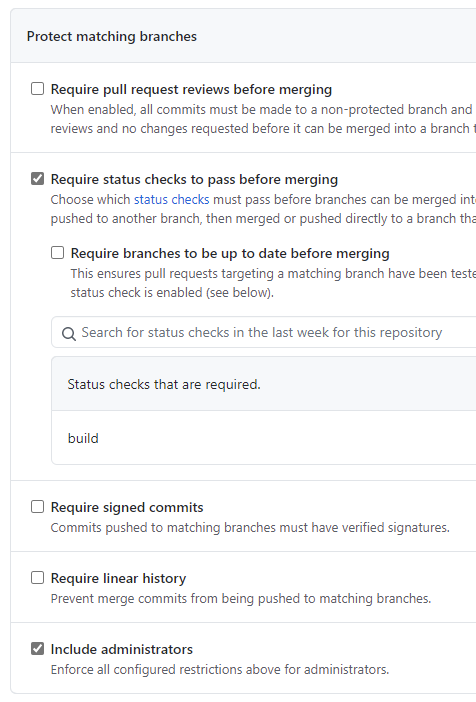Screen dimensions: 476x702
Task: Tick the Require branches to be up to date checkbox
Action: (x=57, y=253)
